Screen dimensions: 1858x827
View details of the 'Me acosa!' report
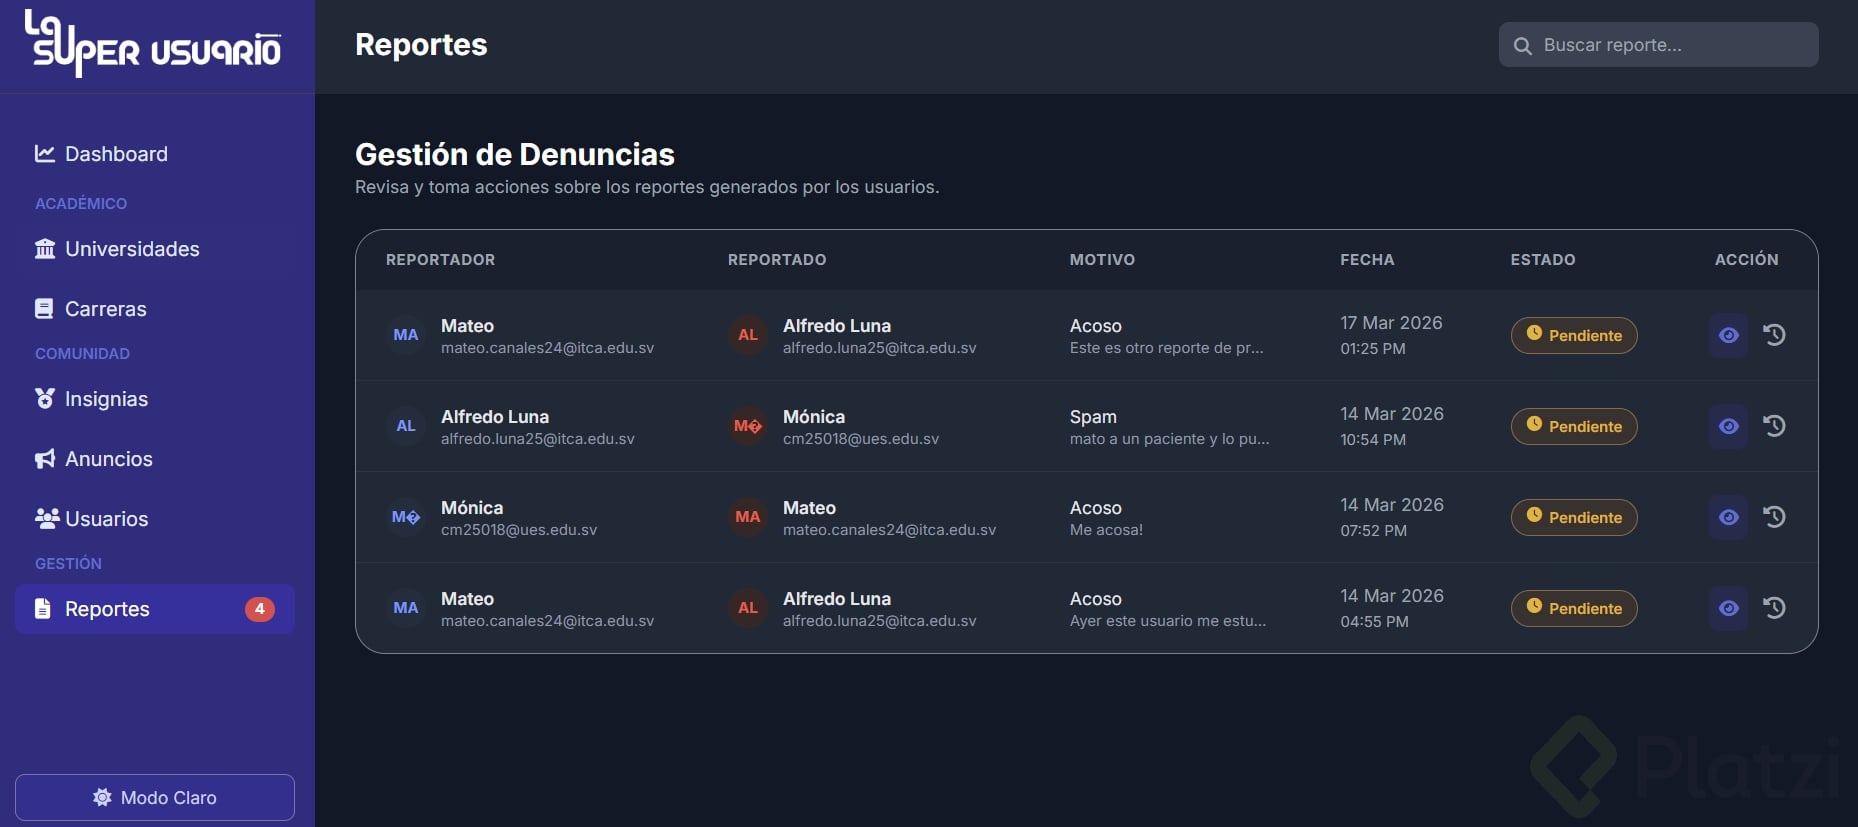click(1728, 517)
